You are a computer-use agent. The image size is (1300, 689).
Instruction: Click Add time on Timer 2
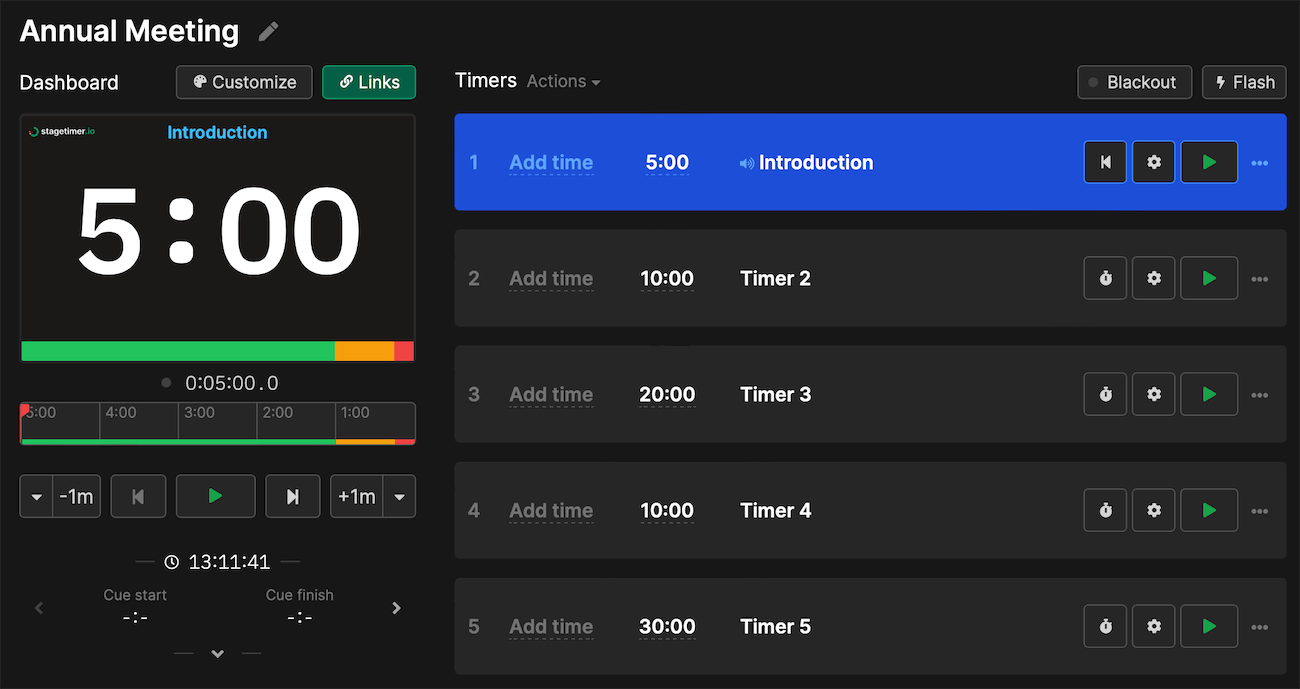coord(551,278)
